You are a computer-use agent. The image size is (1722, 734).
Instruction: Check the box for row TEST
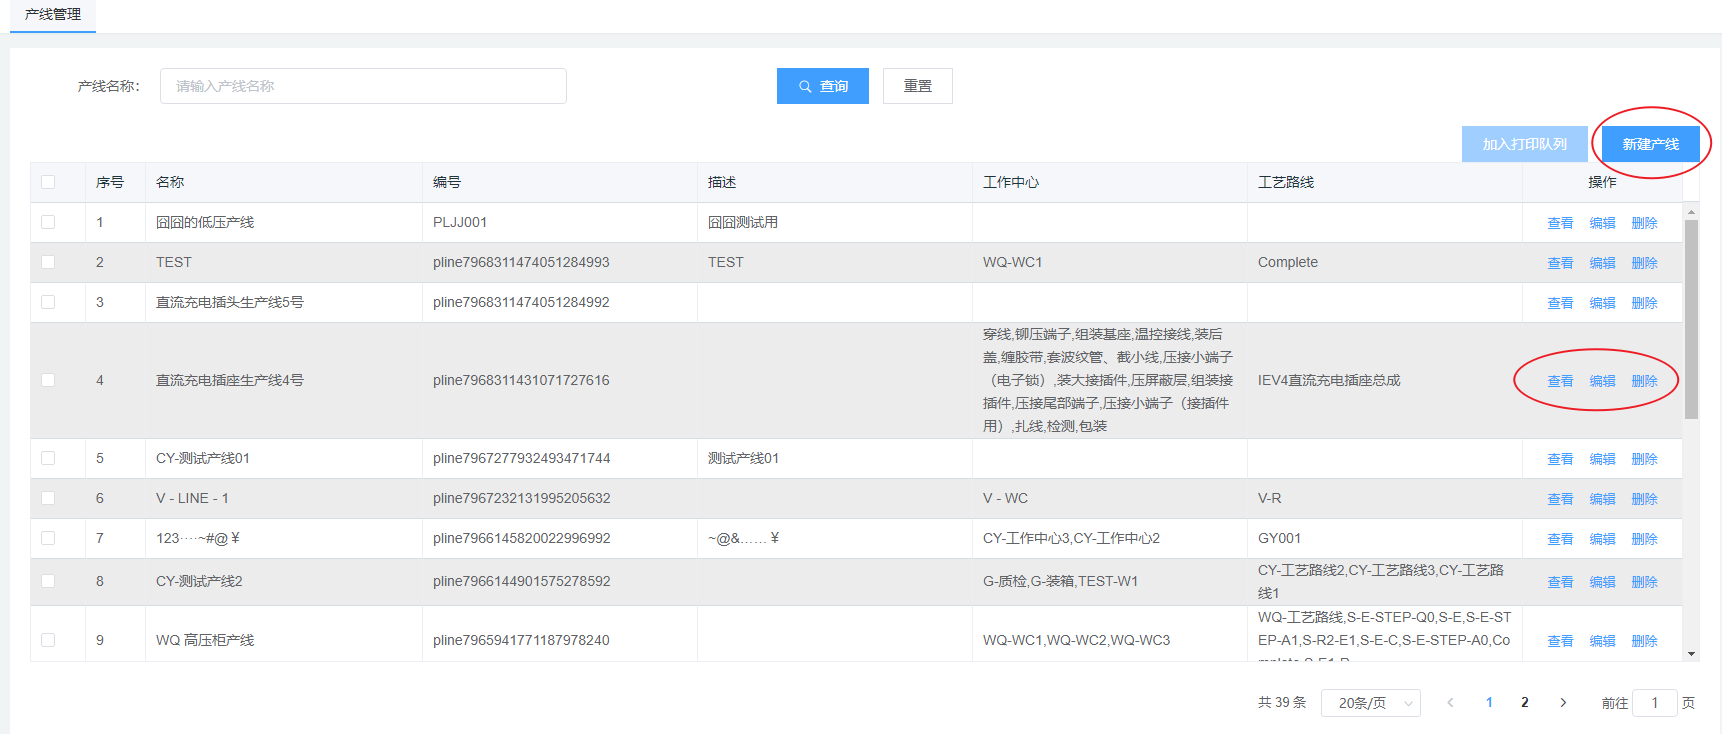48,262
